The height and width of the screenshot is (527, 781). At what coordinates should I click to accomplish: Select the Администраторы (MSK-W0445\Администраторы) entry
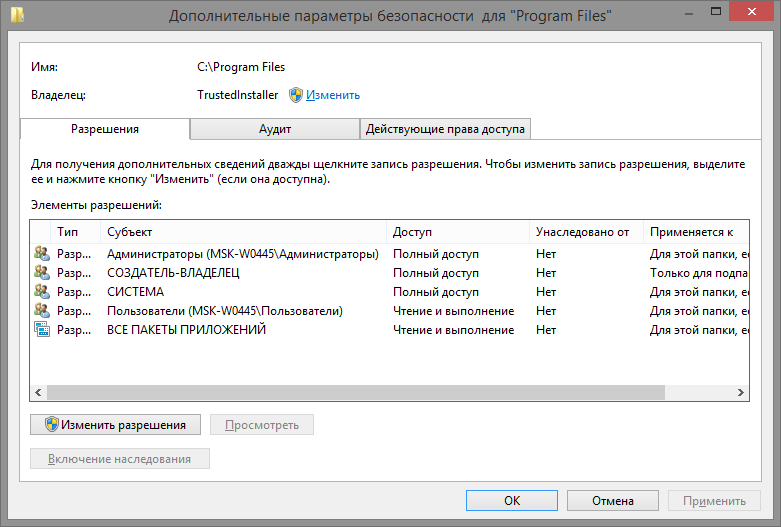[x=390, y=254]
